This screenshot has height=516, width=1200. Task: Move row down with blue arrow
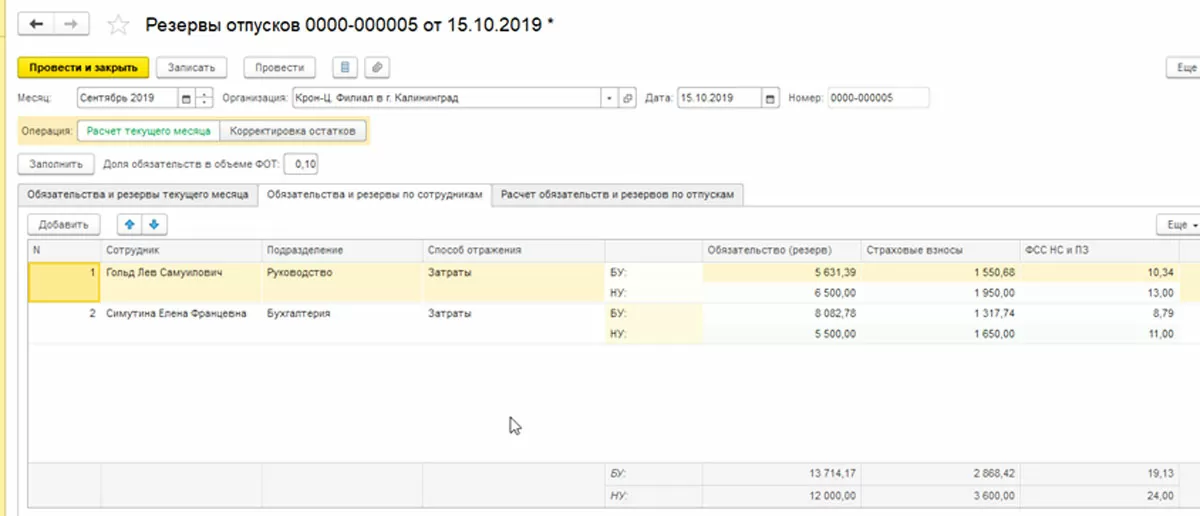coord(154,224)
